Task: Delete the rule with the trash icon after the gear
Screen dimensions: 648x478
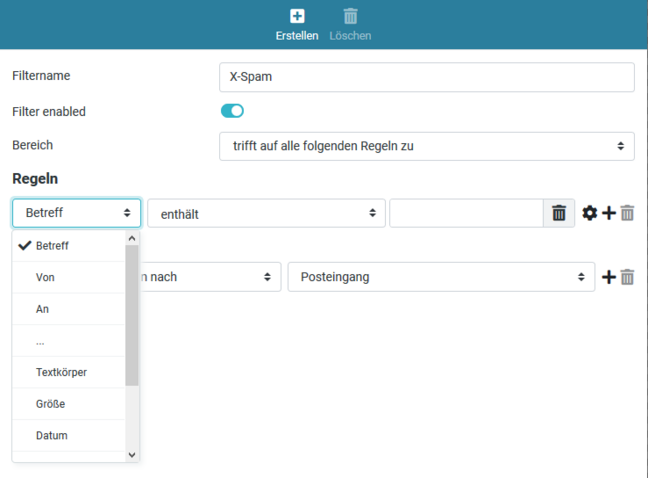Action: 628,213
